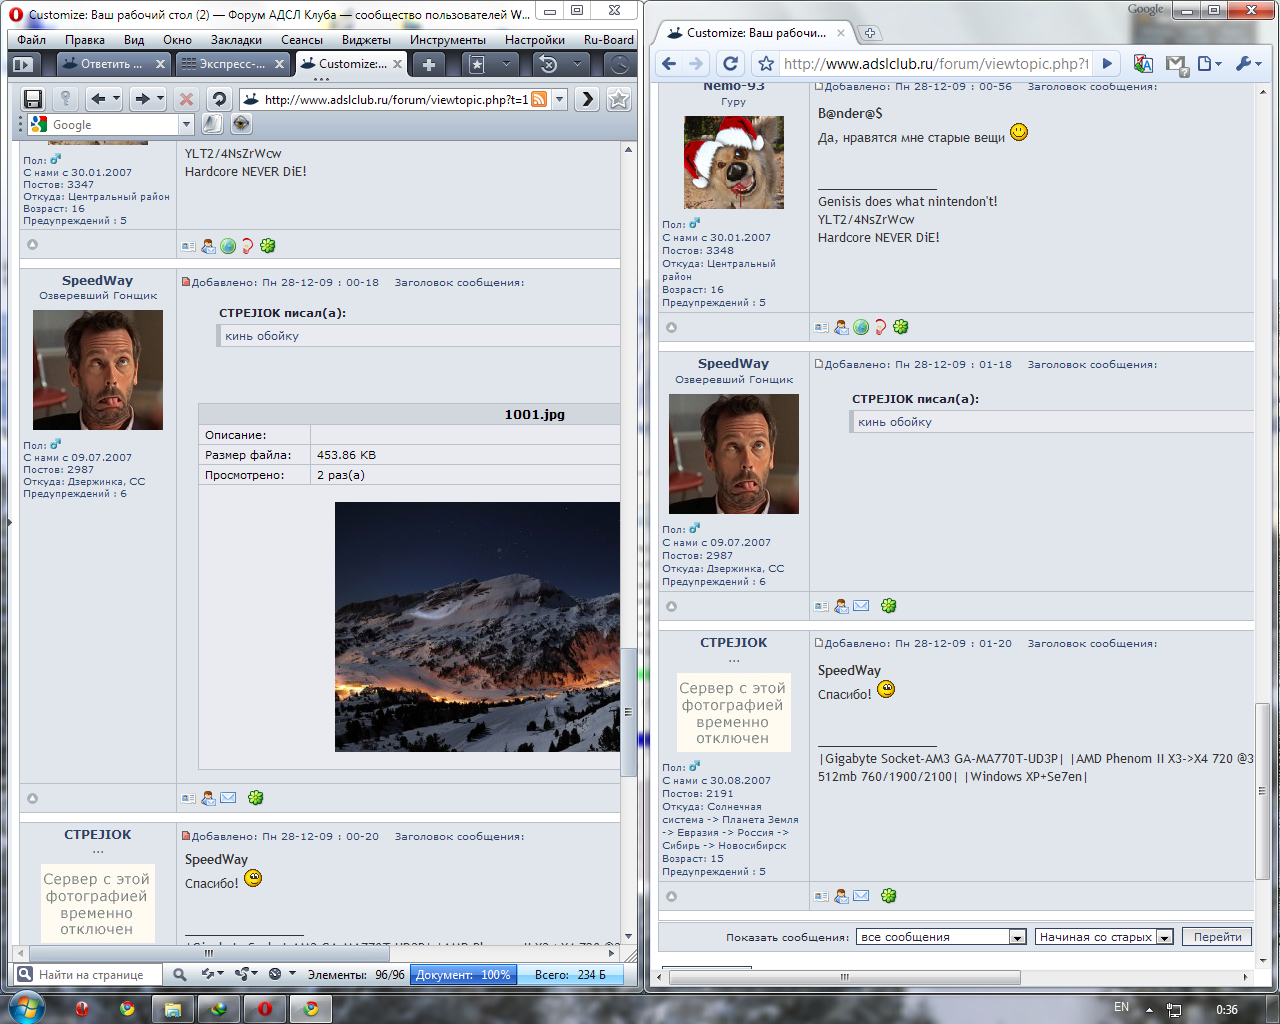1280x1024 pixels.
Task: Click the Opera reload page button
Action: tap(219, 99)
